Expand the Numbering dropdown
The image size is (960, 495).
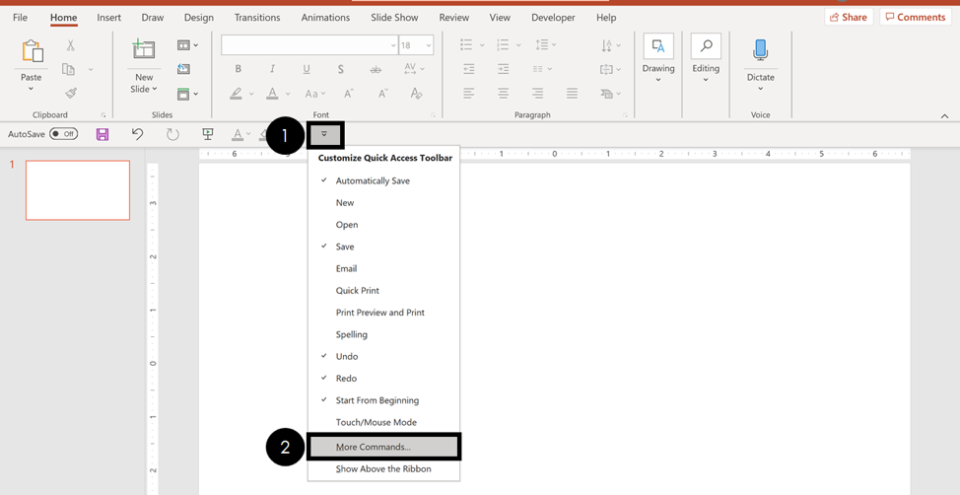518,45
